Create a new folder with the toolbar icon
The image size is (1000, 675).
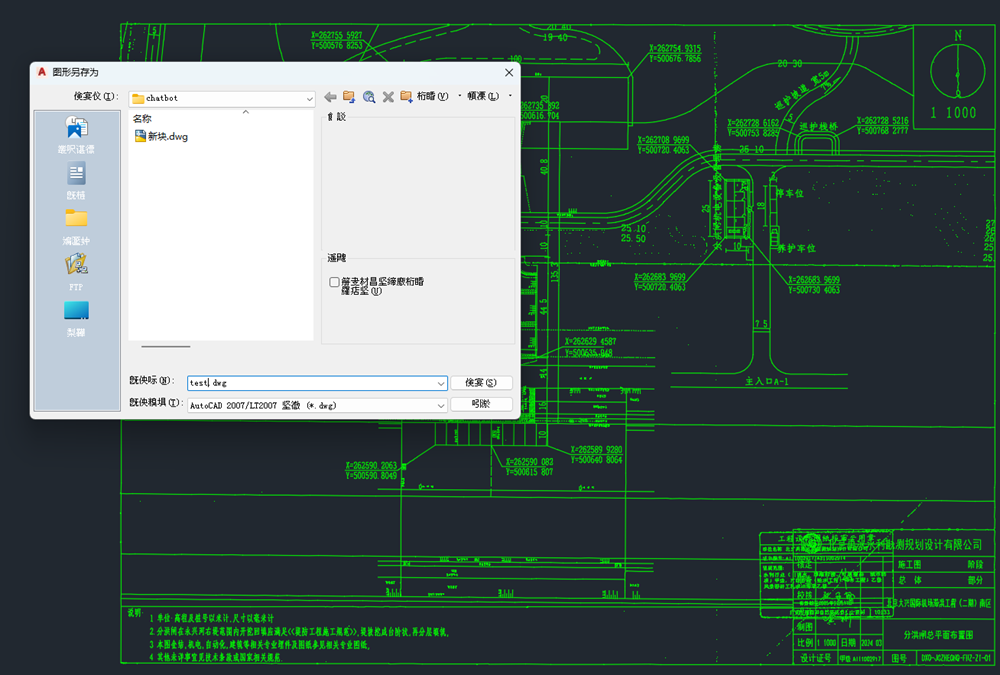click(x=406, y=96)
